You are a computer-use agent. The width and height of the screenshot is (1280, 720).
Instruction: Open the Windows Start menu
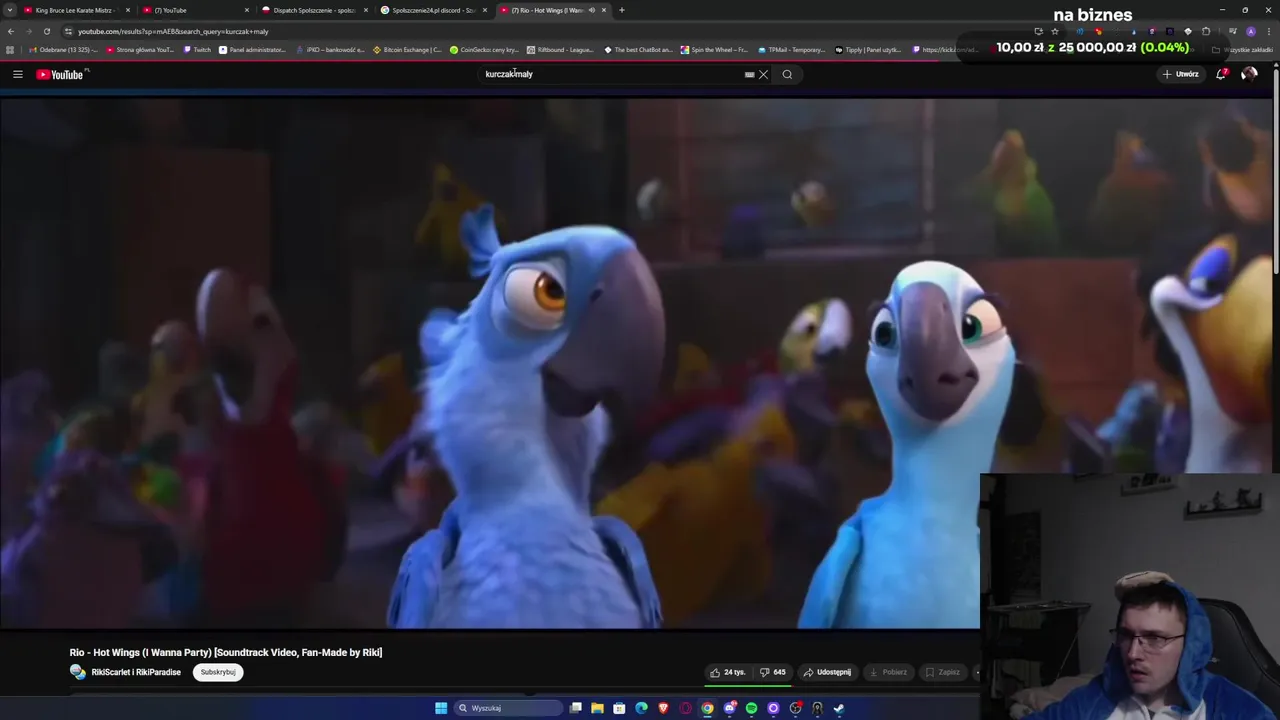coord(441,708)
